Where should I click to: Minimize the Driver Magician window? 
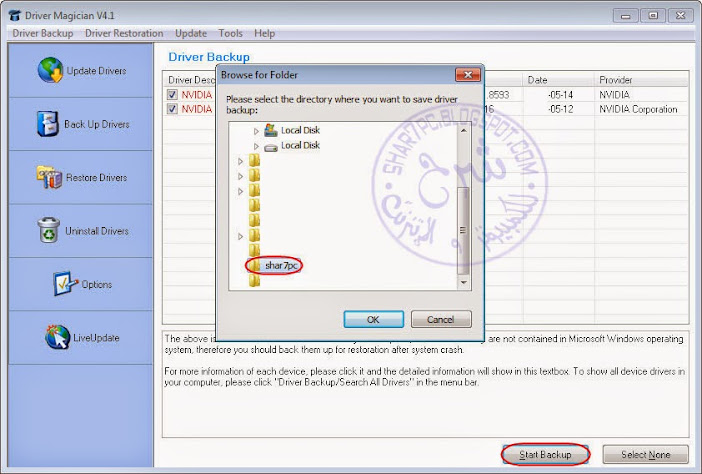pos(625,16)
